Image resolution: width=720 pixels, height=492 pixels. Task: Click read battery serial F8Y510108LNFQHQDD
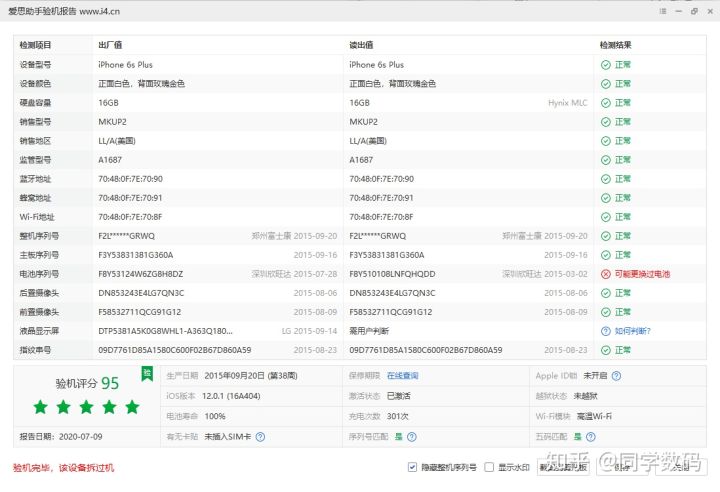point(392,274)
